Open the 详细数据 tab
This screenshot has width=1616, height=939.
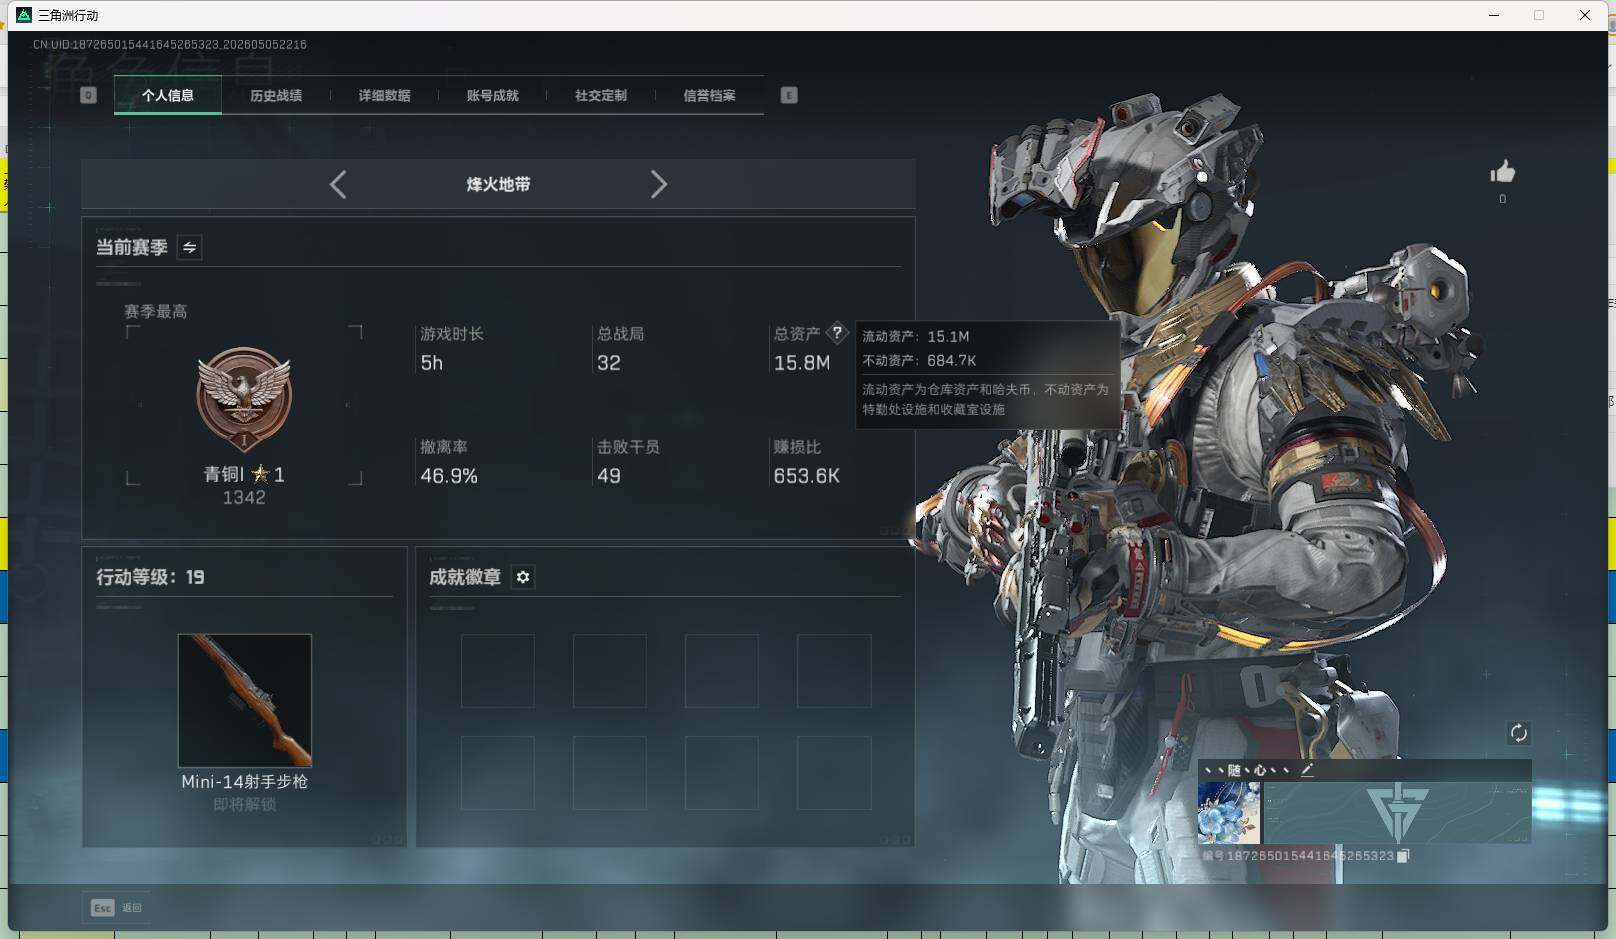[x=384, y=95]
